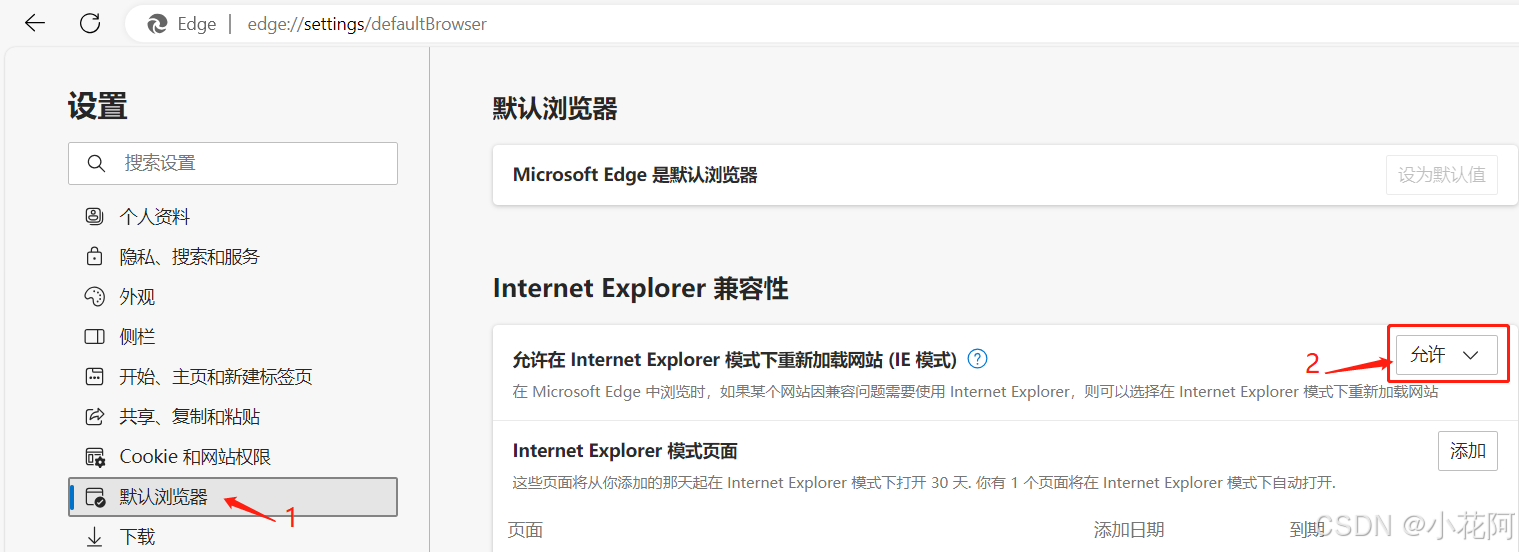
Task: Click the sidebar icon beside 侧栏
Action: 94,336
